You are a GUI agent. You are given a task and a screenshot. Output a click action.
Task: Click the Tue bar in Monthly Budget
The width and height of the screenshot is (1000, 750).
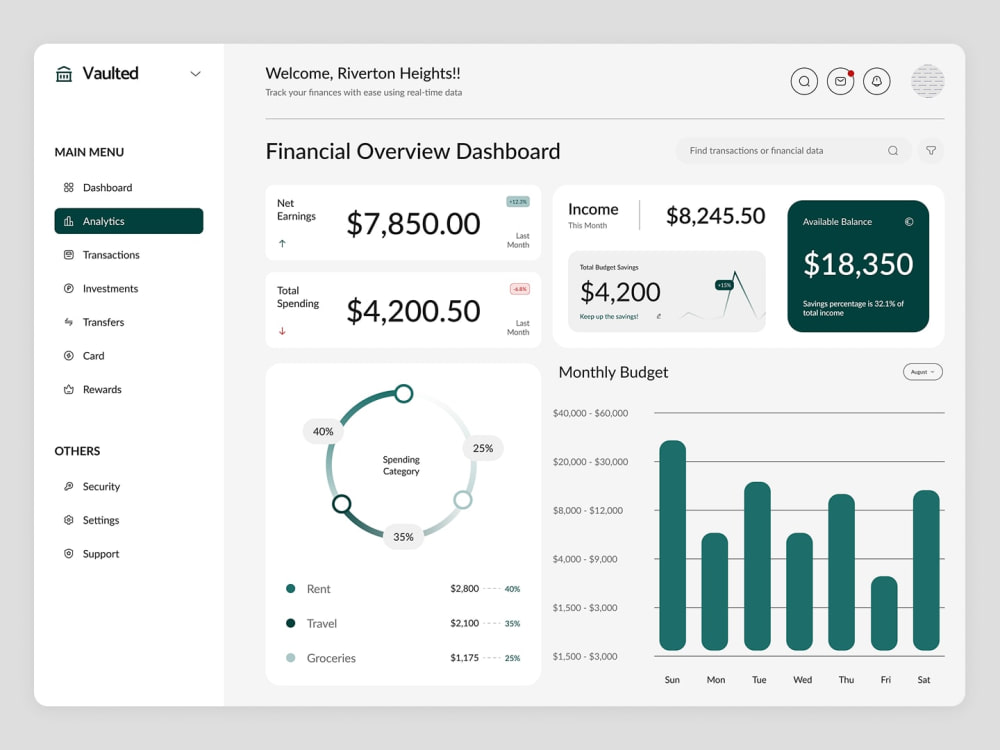pos(757,566)
